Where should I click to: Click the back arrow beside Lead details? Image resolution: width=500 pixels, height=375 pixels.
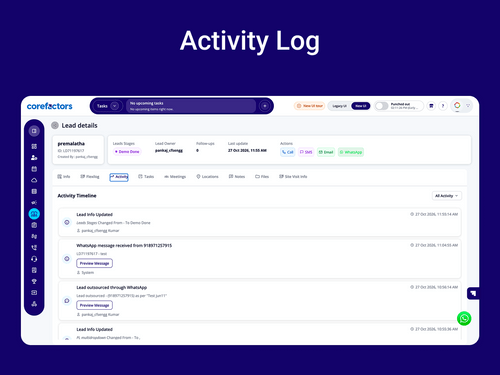click(x=55, y=125)
